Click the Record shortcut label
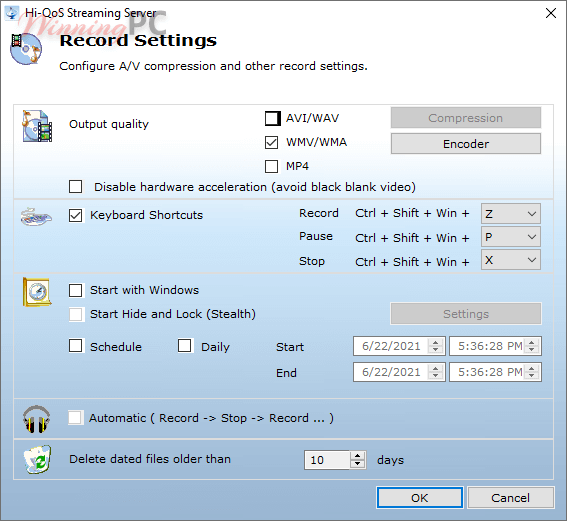567x521 pixels. pyautogui.click(x=319, y=213)
